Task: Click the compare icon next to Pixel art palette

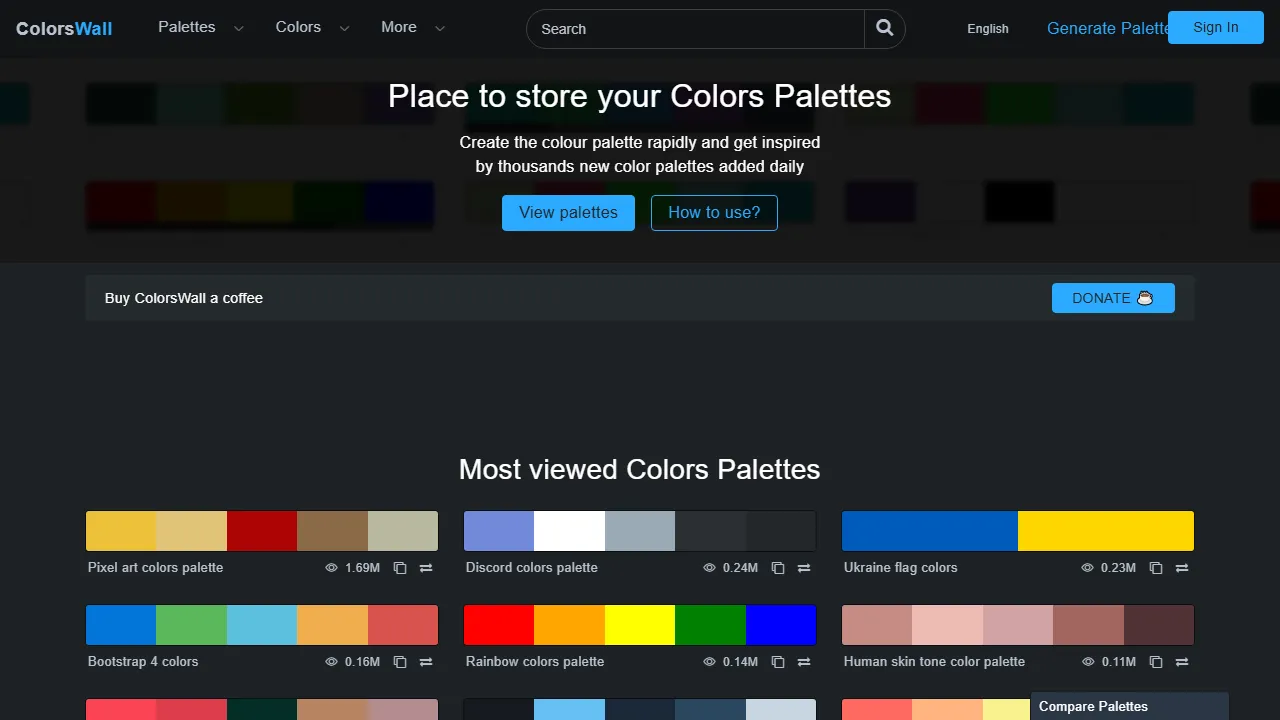Action: coord(425,567)
